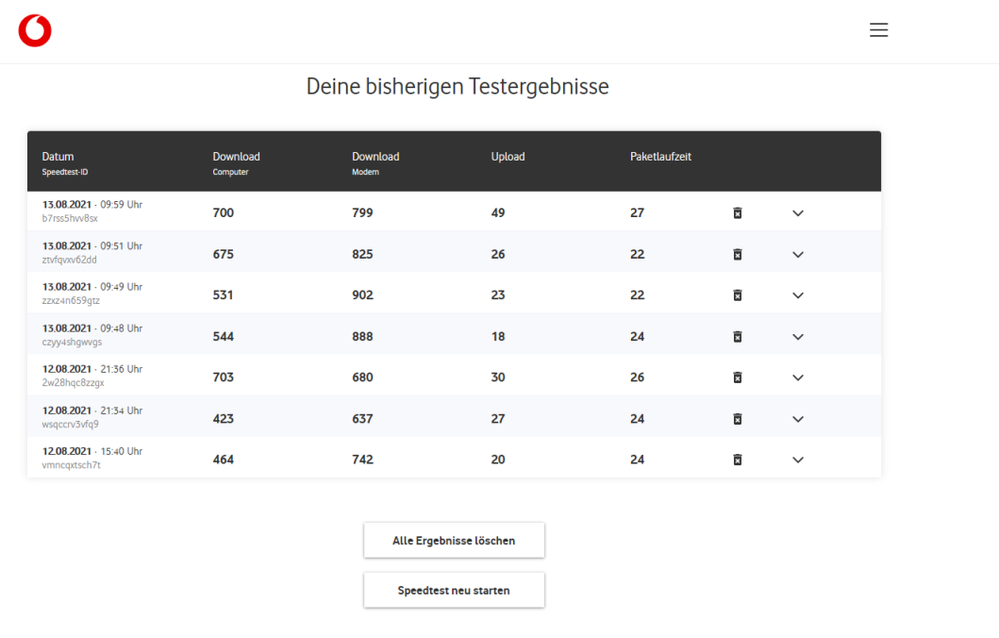The height and width of the screenshot is (638, 999).
Task: Select the date 12.08.2021 - 15:40 Uhr
Action: pos(92,451)
